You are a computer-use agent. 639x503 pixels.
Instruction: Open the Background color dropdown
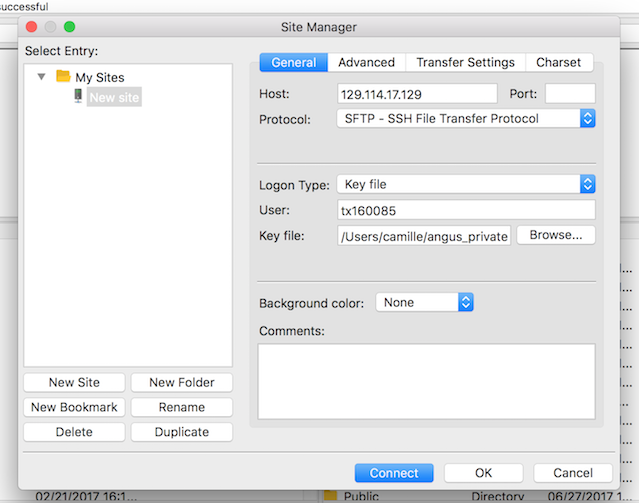[424, 302]
